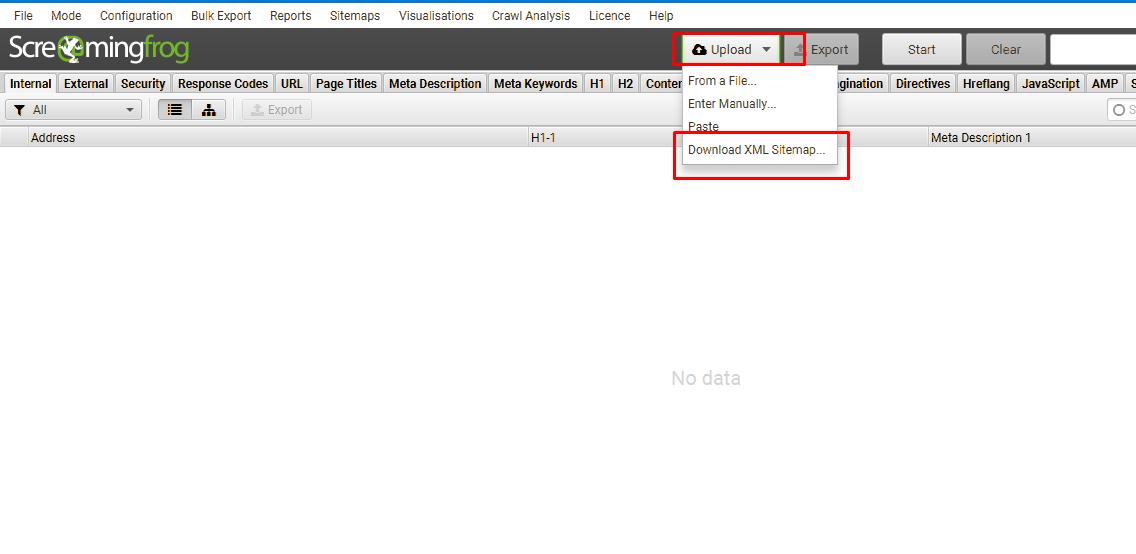Viewport: 1136px width, 554px height.
Task: Open the Reports menu
Action: tap(291, 15)
